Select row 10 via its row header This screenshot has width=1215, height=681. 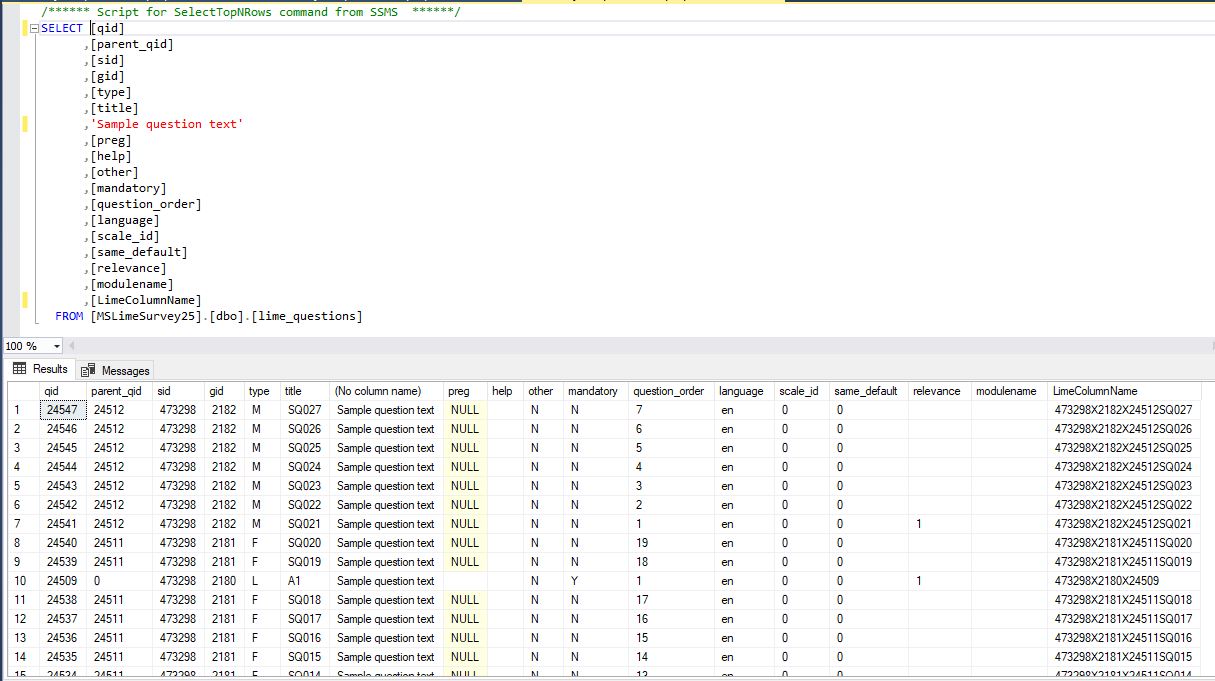[x=20, y=581]
